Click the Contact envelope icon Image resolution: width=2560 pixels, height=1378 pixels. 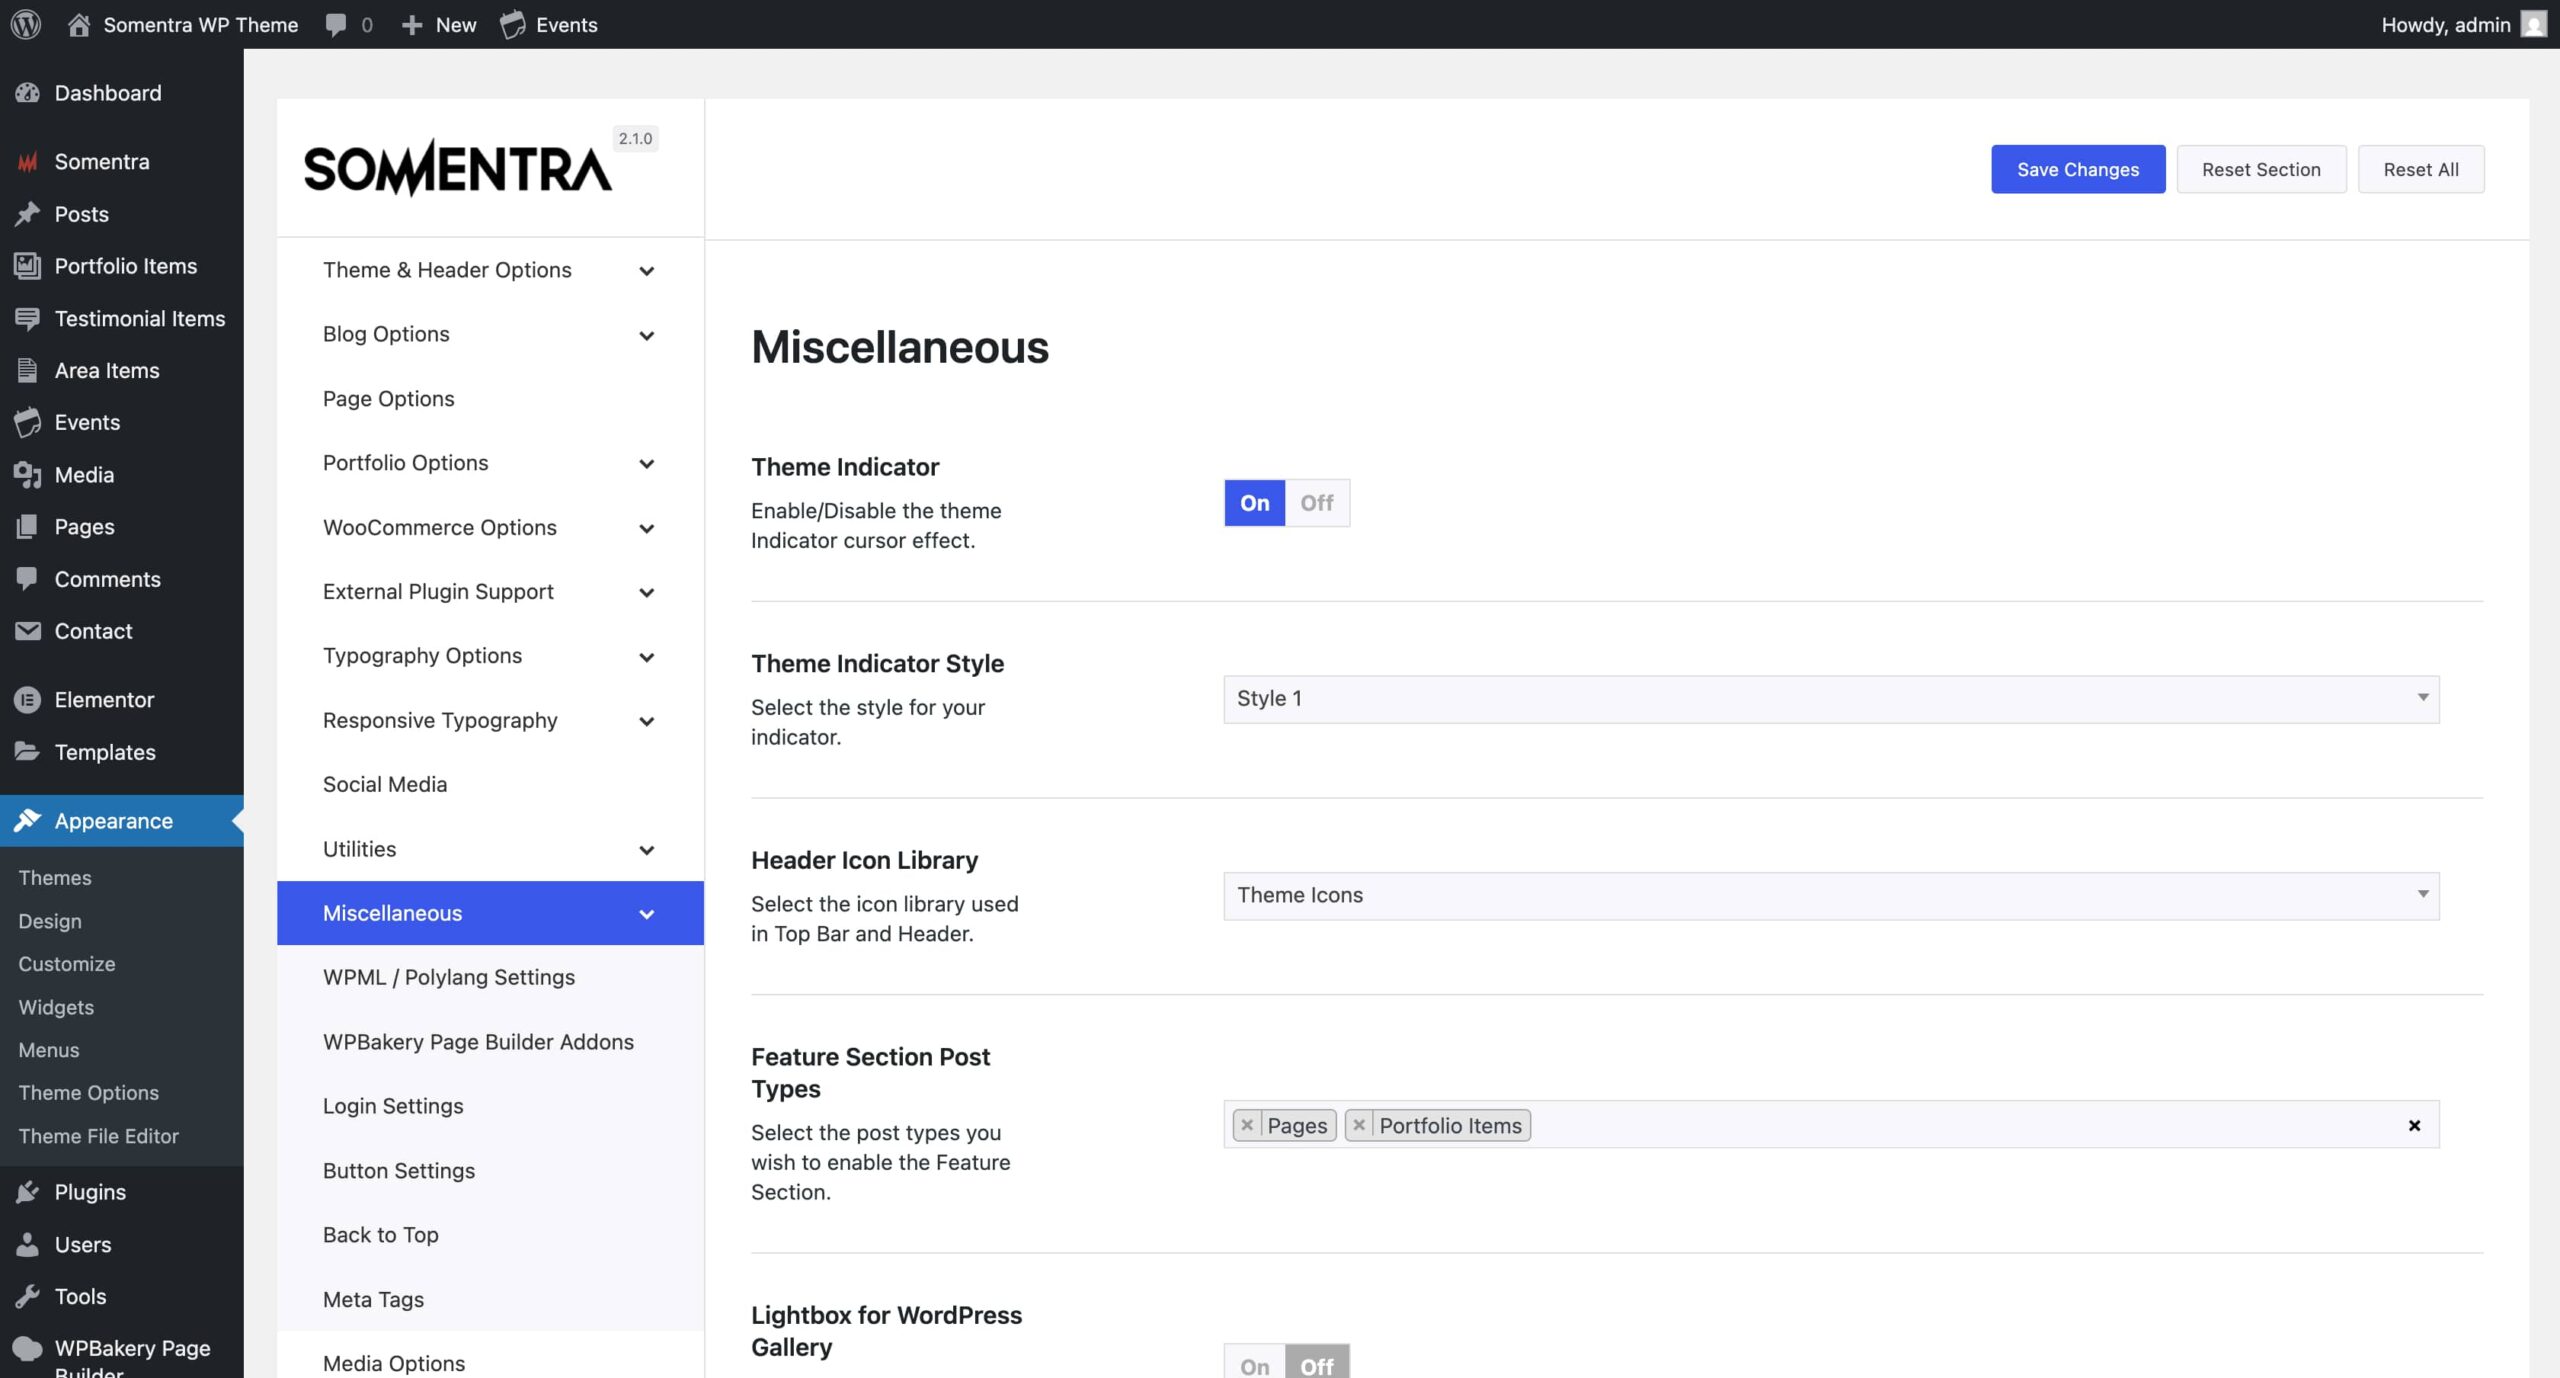pyautogui.click(x=28, y=631)
